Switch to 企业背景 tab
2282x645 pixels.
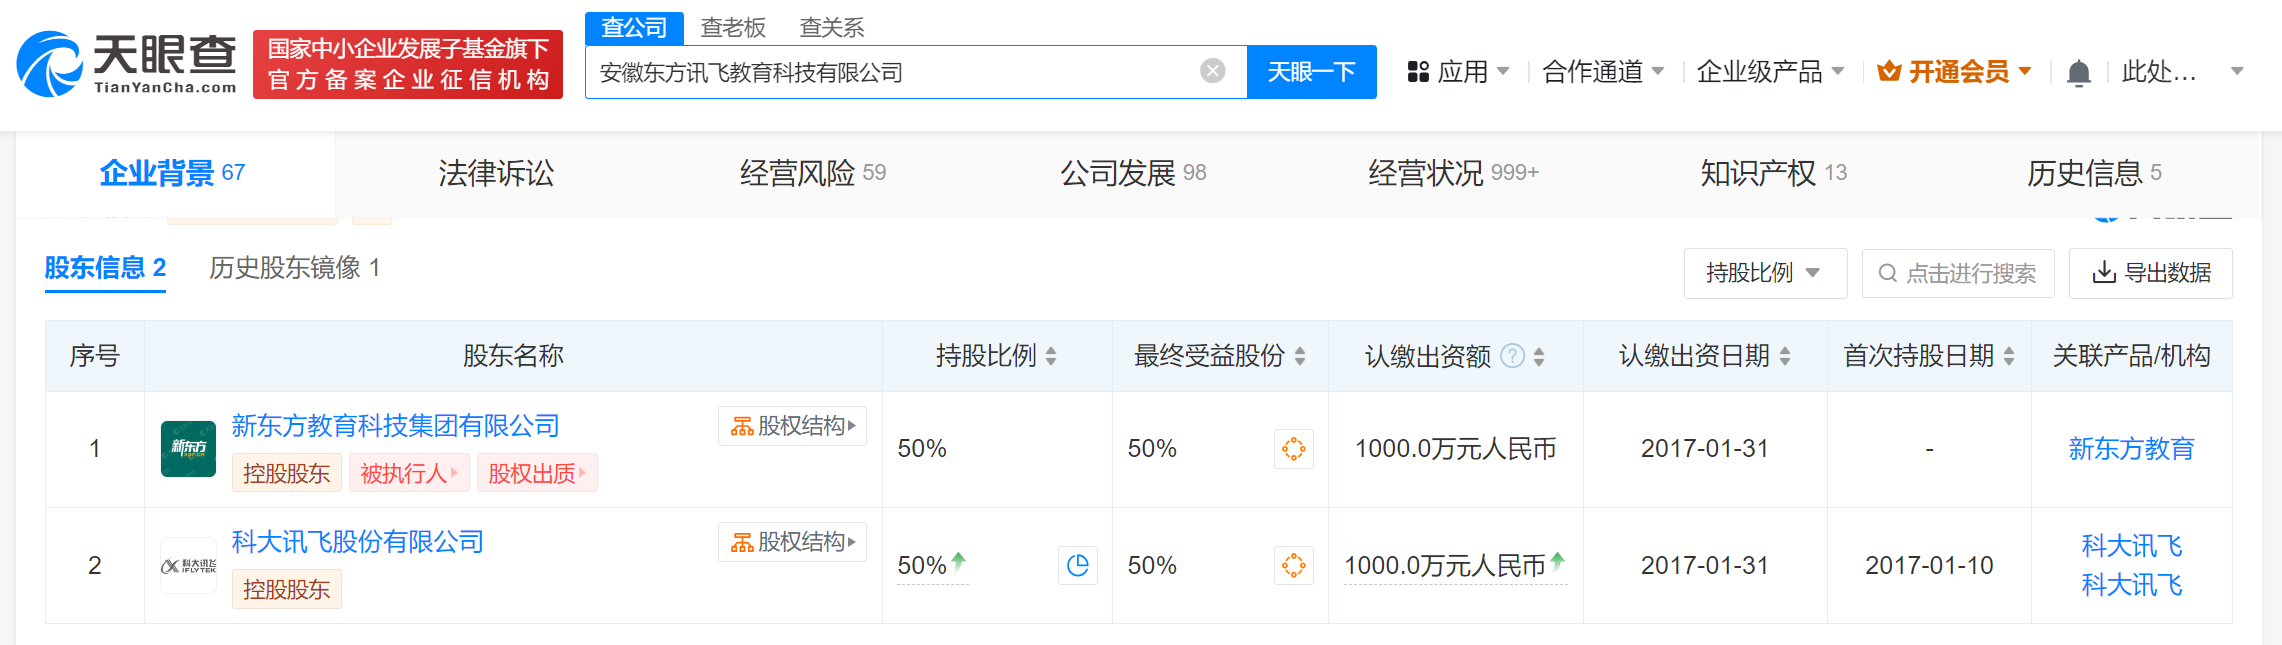[x=173, y=174]
